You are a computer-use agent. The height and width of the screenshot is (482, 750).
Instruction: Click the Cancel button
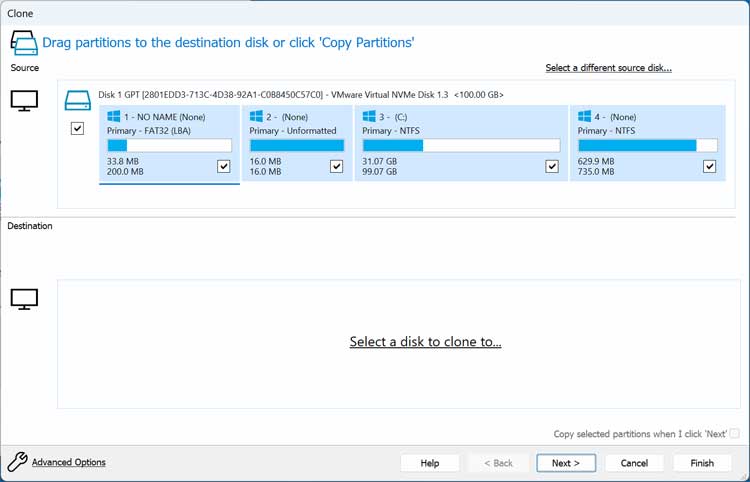click(634, 463)
